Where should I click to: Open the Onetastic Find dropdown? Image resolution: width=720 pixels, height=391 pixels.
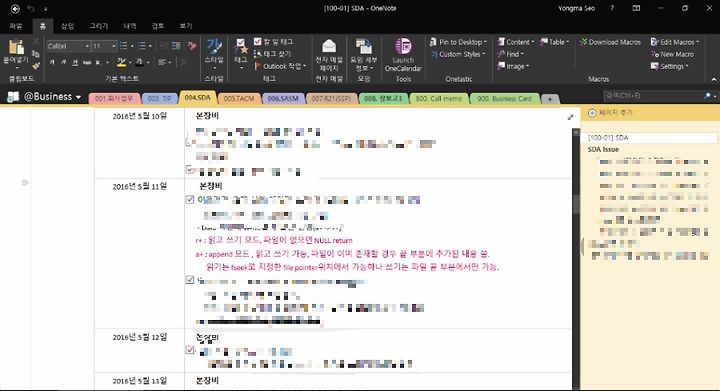tap(510, 54)
